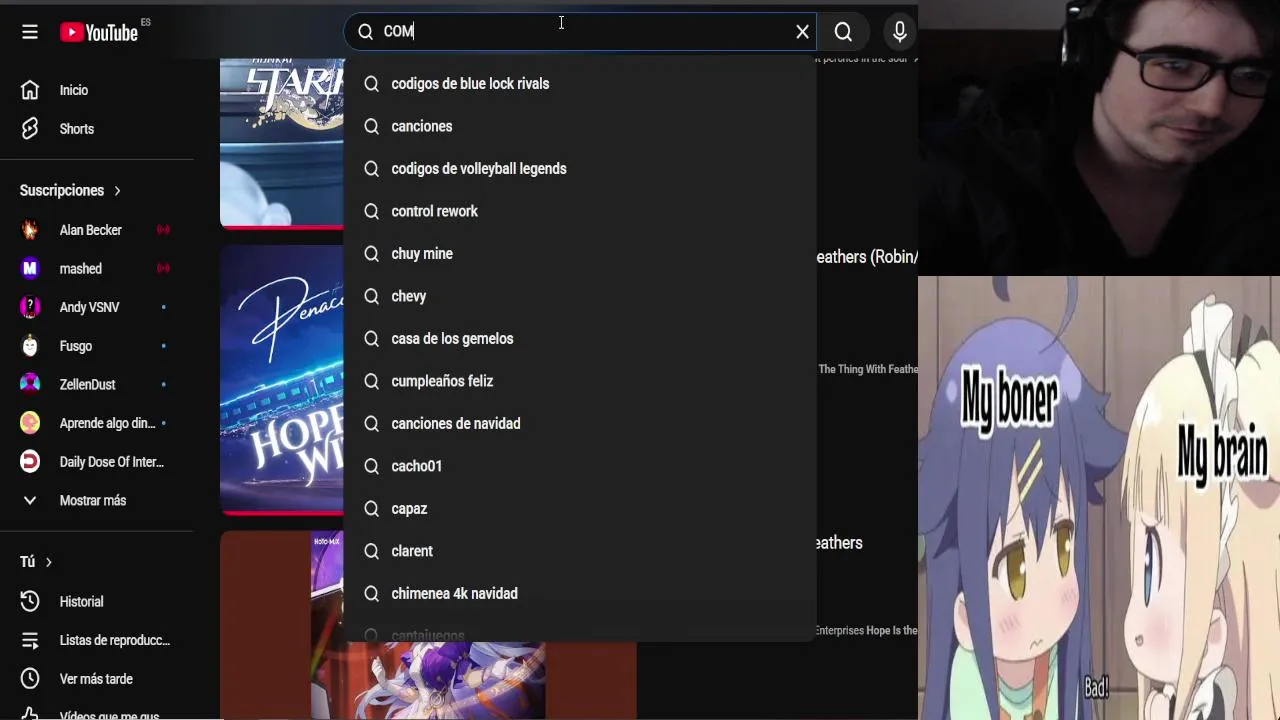Expand the Tú section
Image resolution: width=1280 pixels, height=720 pixels.
[x=36, y=562]
